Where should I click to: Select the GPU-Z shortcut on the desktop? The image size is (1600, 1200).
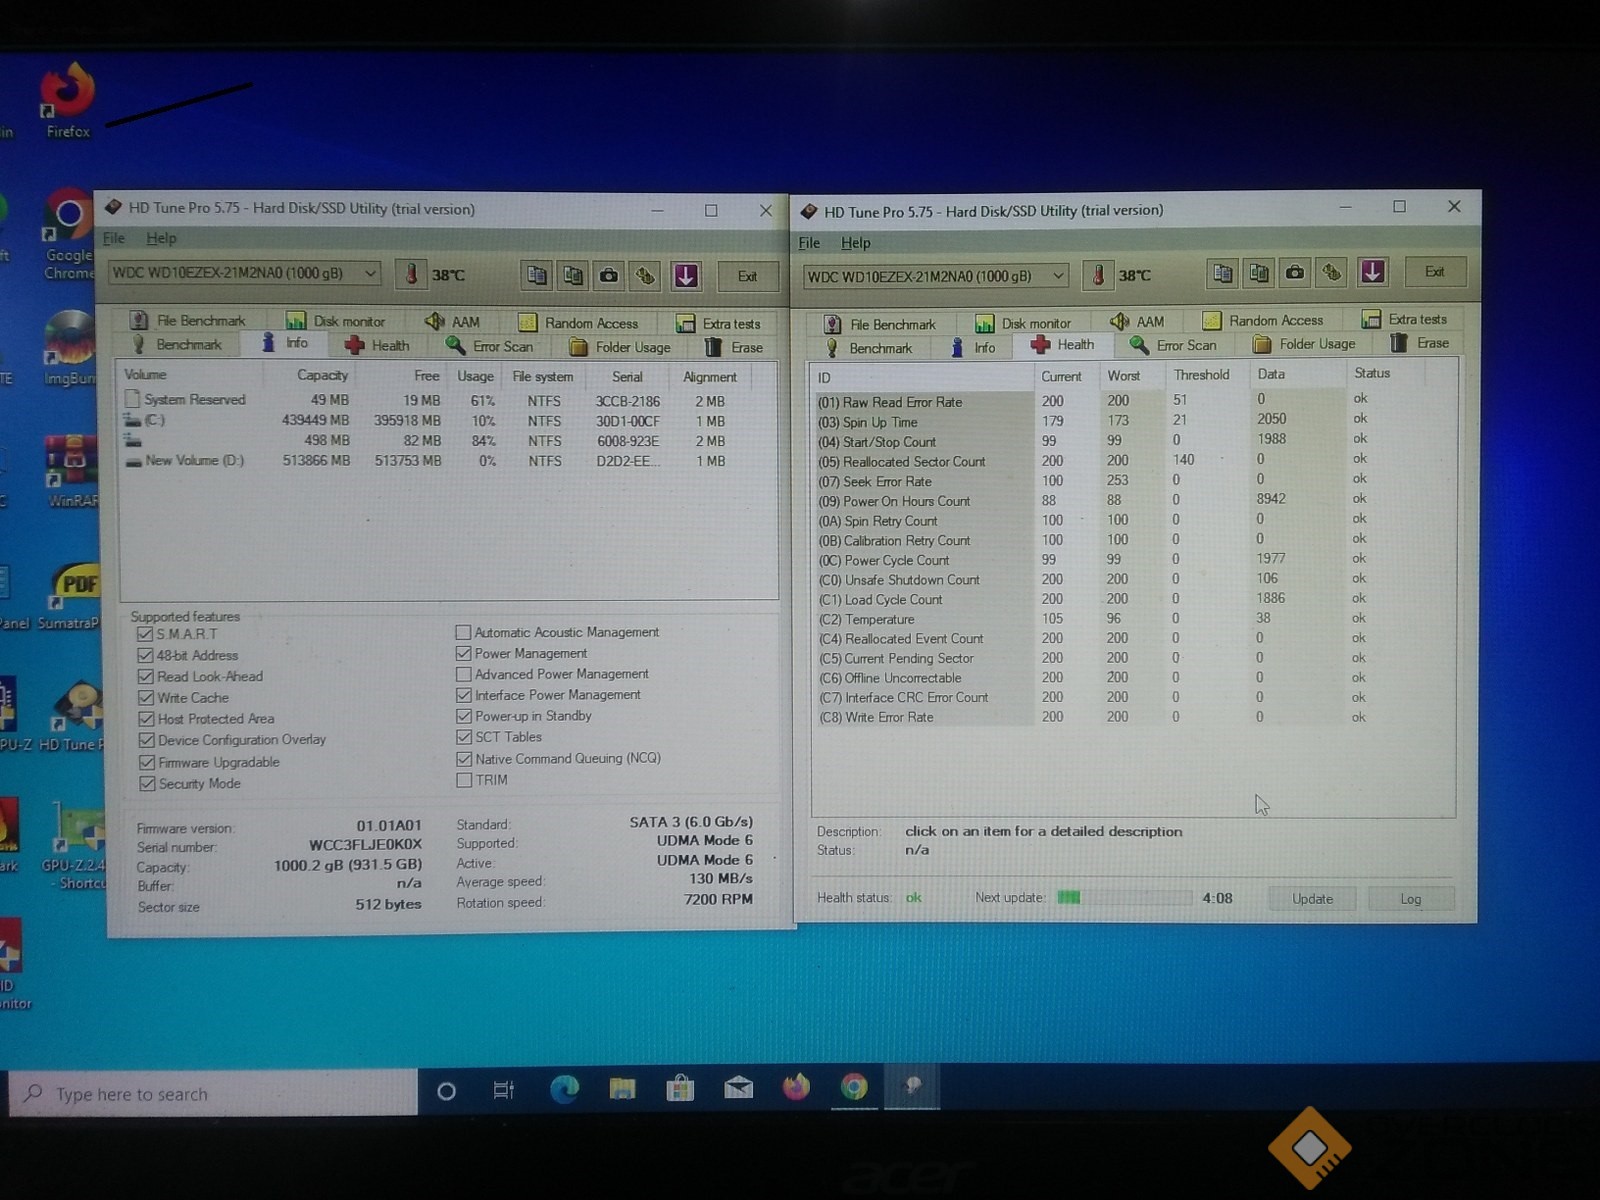point(74,846)
